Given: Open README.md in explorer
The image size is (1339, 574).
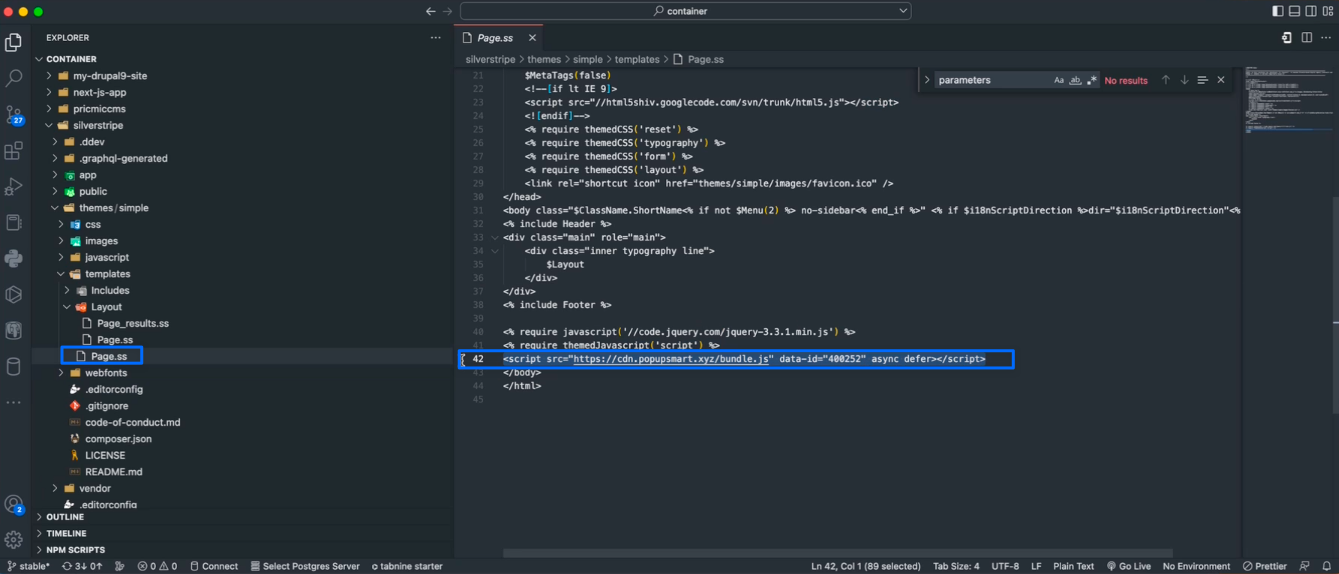Looking at the screenshot, I should pyautogui.click(x=113, y=472).
